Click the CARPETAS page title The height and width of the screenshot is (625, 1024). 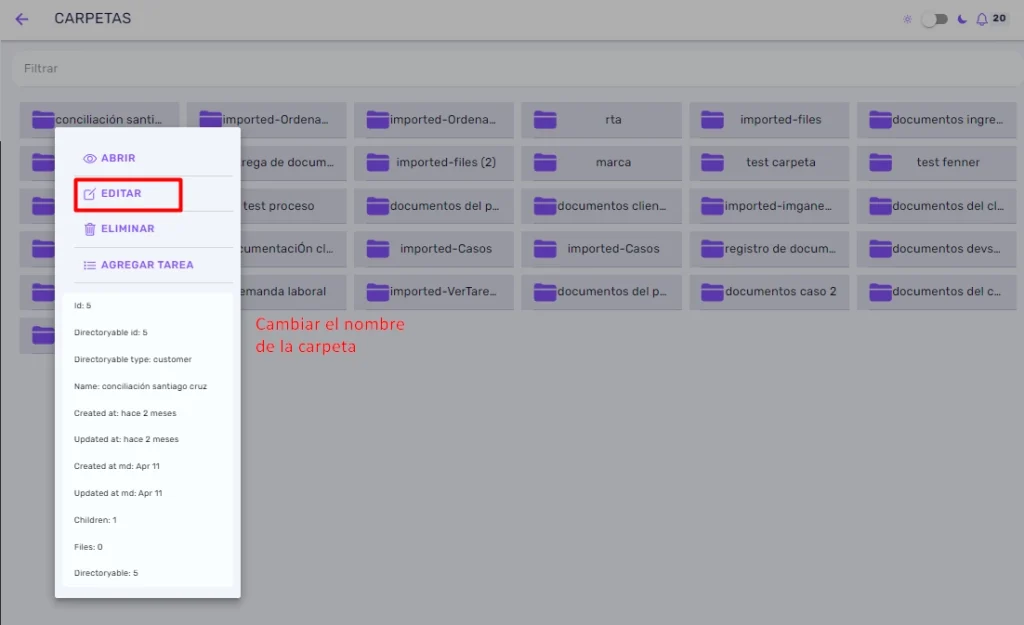tap(93, 18)
